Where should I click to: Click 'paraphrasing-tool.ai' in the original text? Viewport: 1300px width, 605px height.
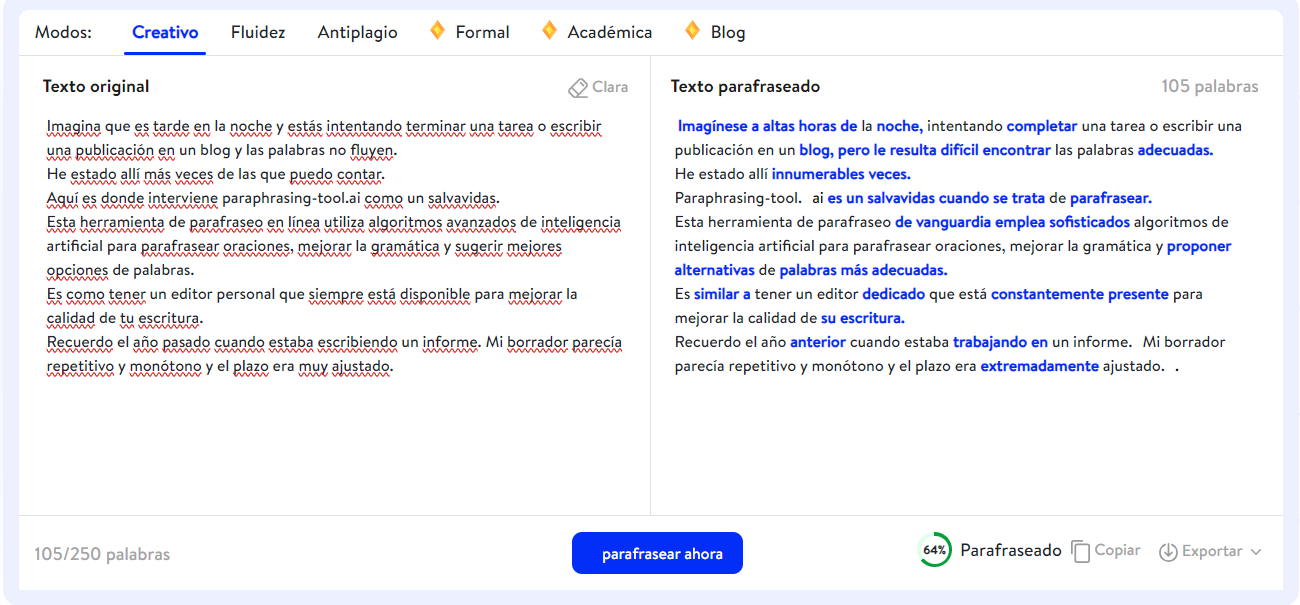(291, 198)
